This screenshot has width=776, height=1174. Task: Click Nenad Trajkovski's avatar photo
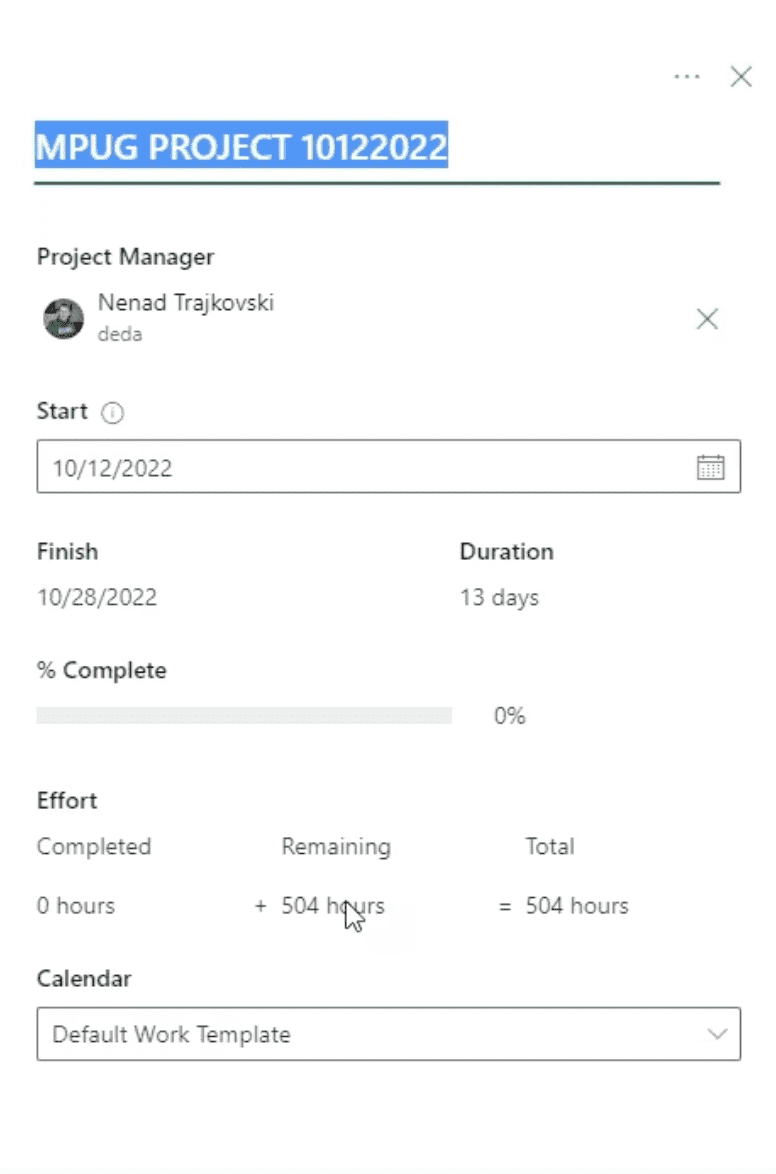64,318
